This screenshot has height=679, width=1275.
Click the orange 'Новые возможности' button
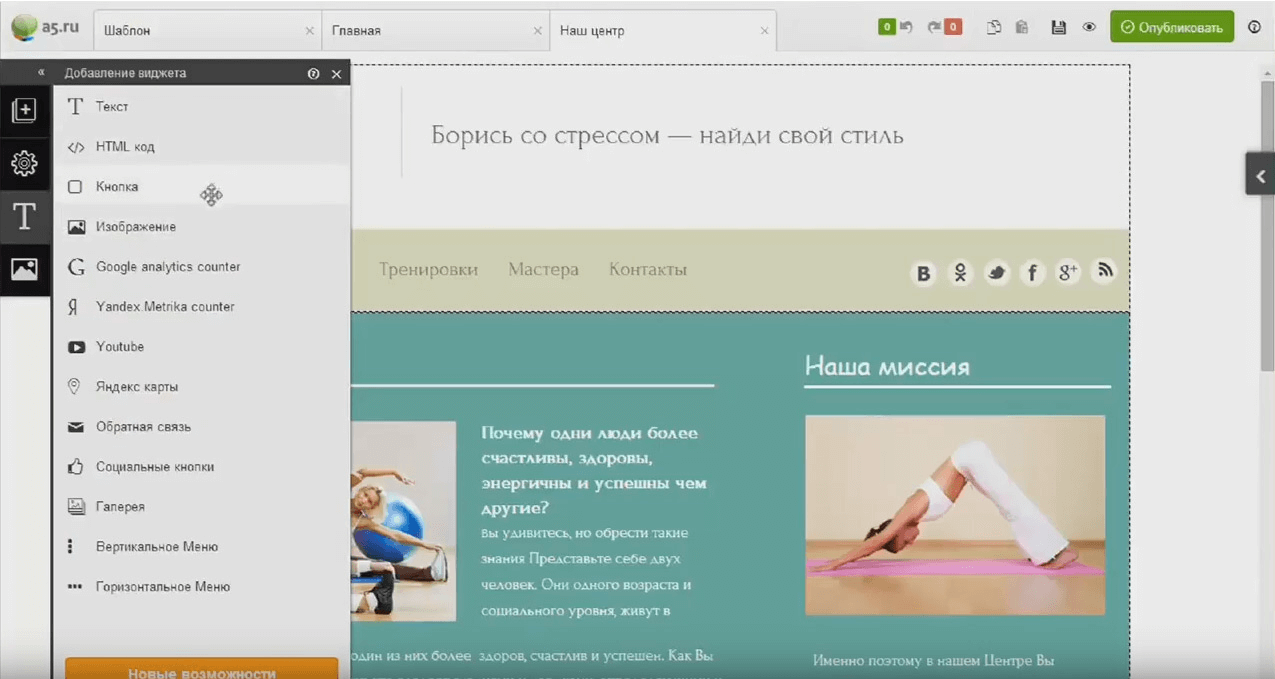201,670
